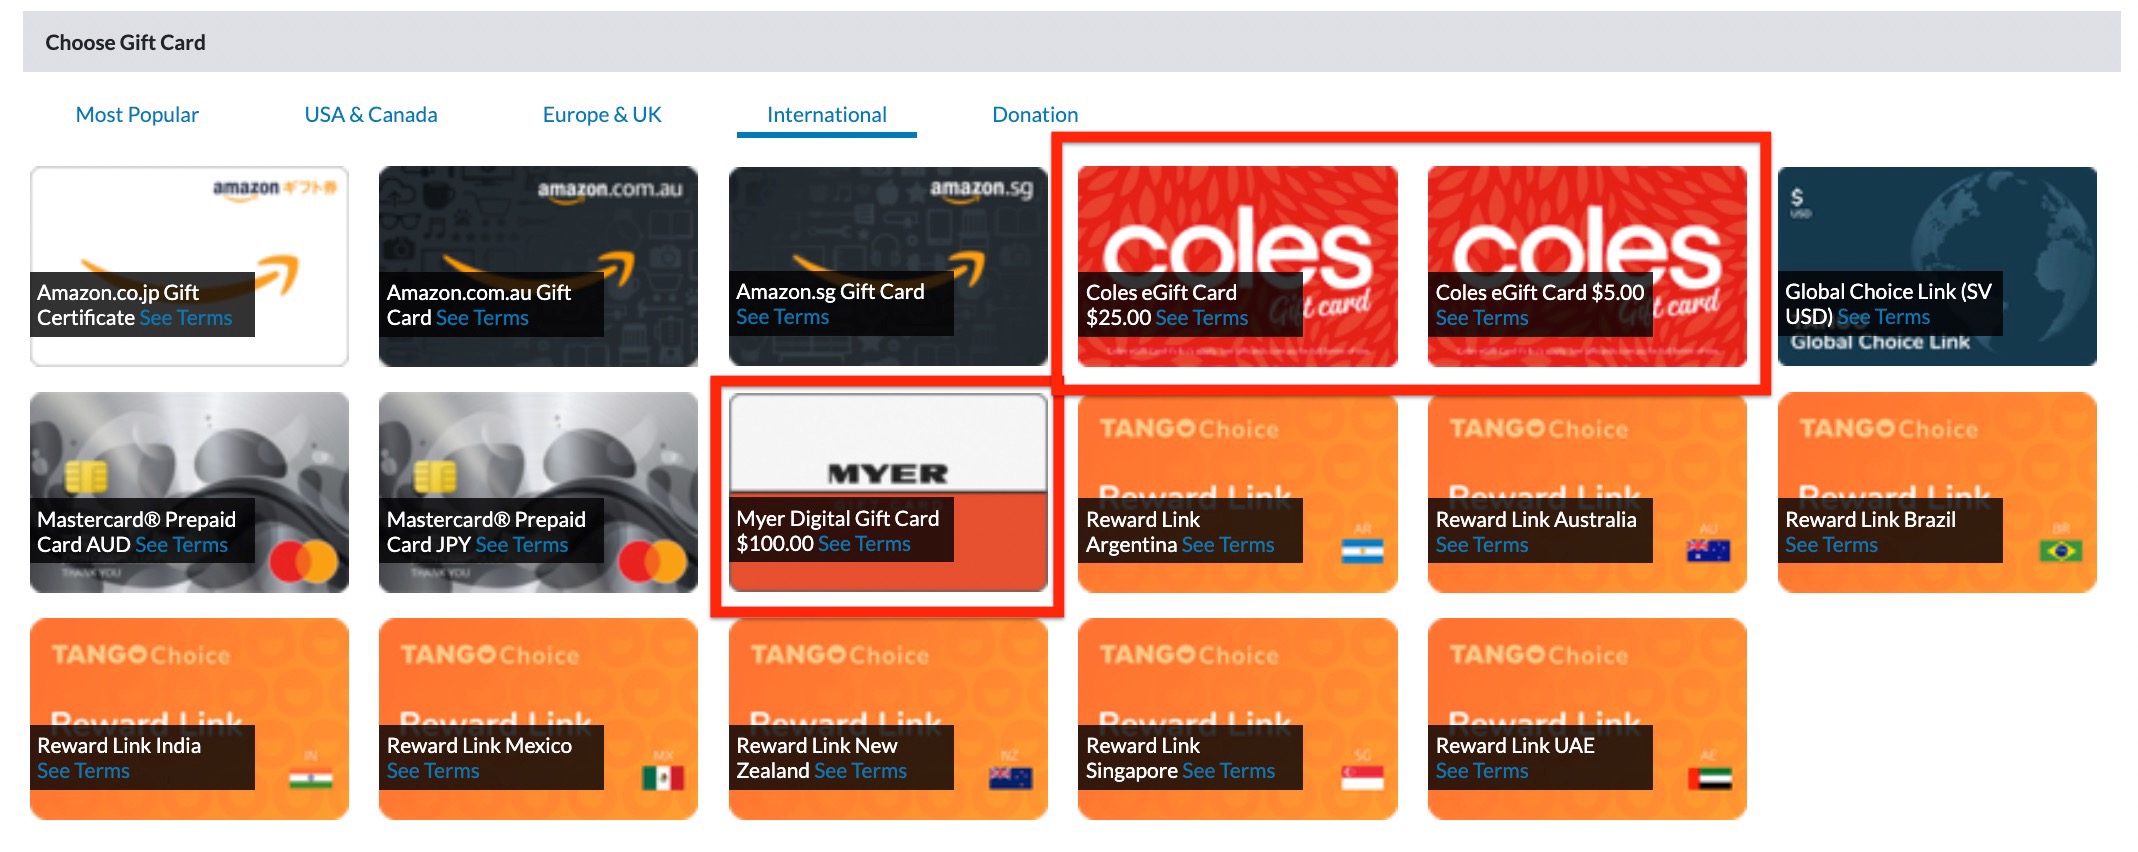Click the Singapore flag on Reward Link card
The height and width of the screenshot is (852, 2138).
(x=1362, y=778)
